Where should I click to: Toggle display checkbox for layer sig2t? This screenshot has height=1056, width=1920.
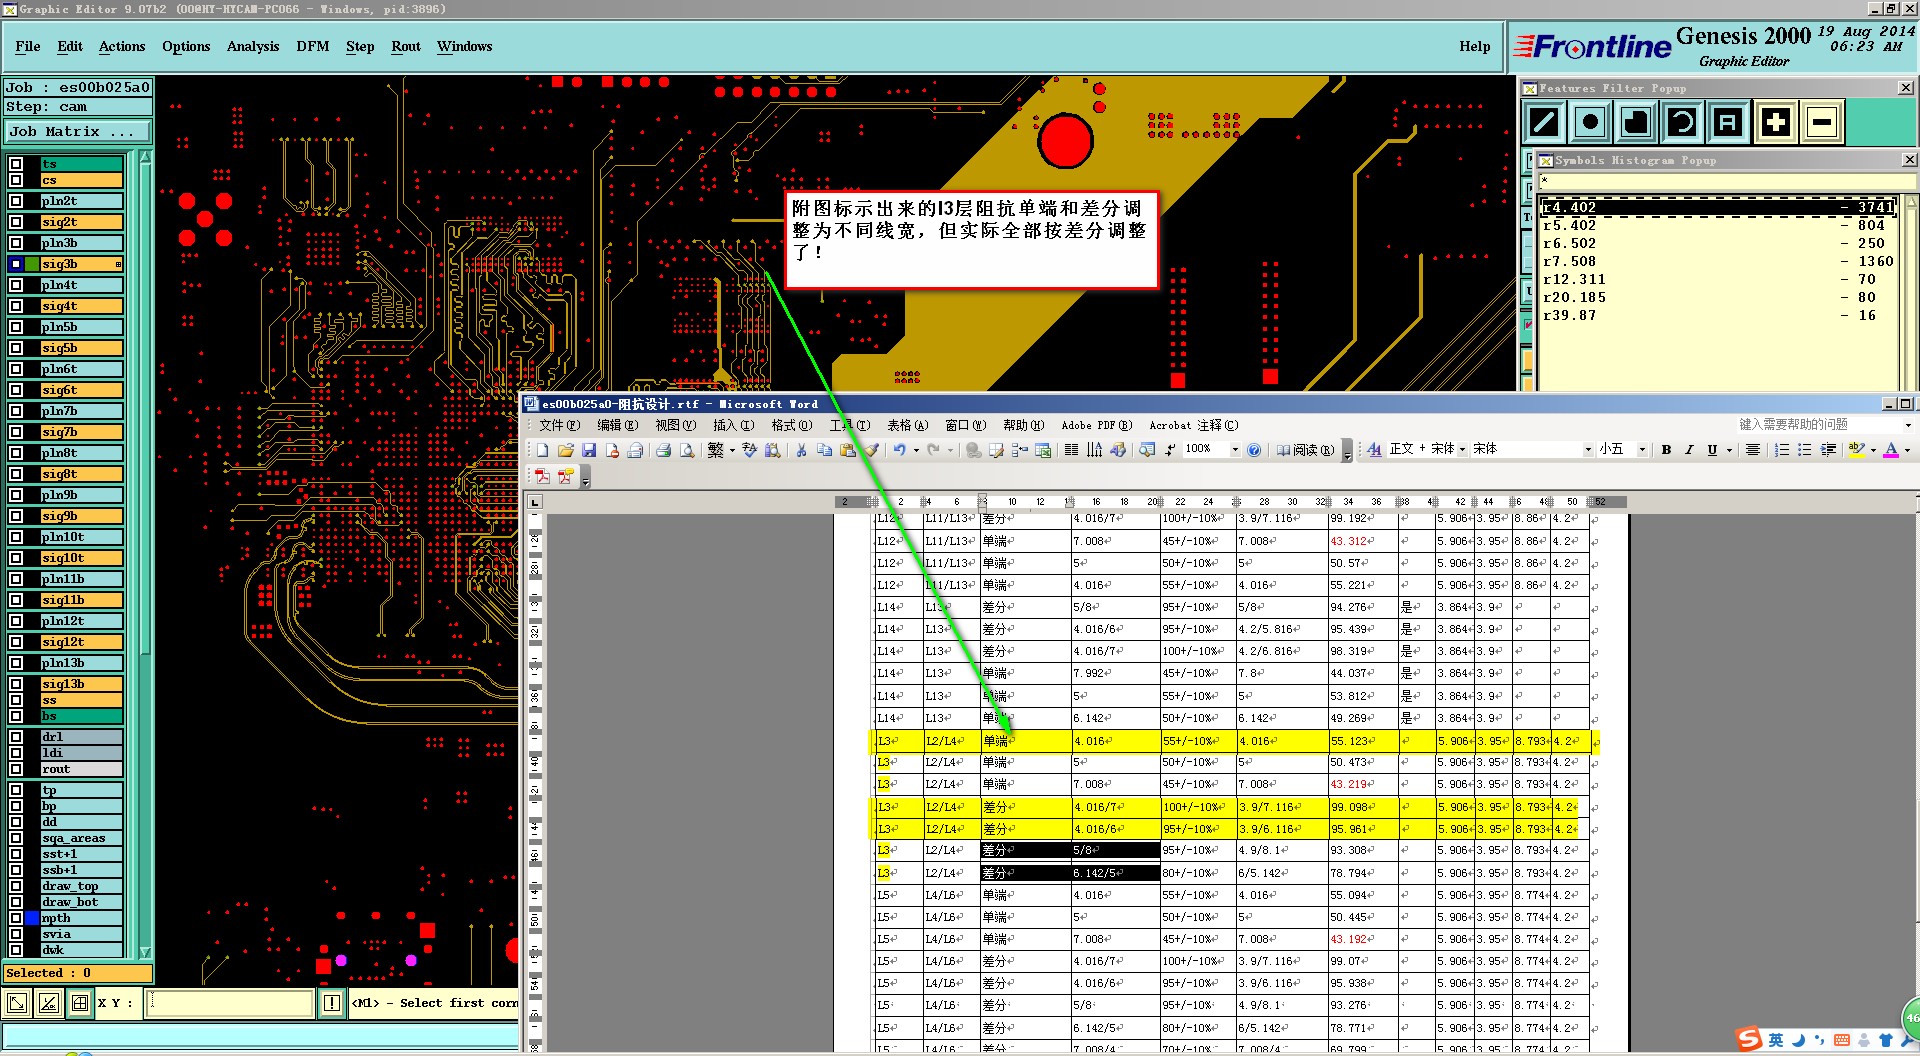coord(16,222)
